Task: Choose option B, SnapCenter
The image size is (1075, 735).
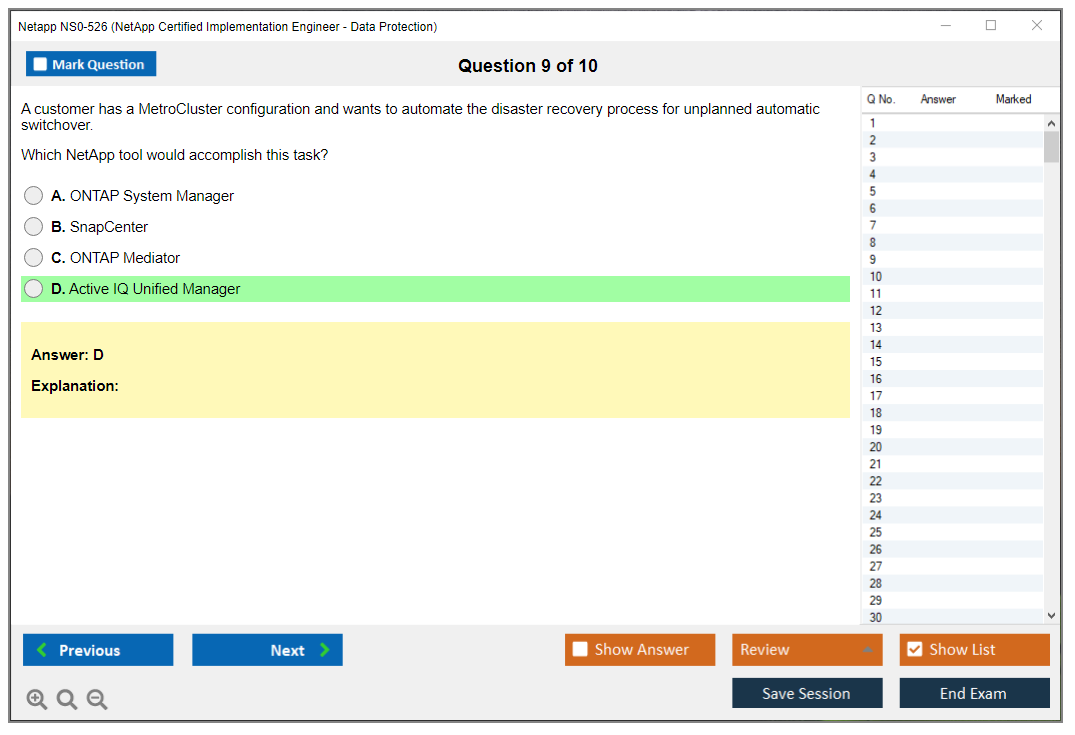Action: coord(34,227)
